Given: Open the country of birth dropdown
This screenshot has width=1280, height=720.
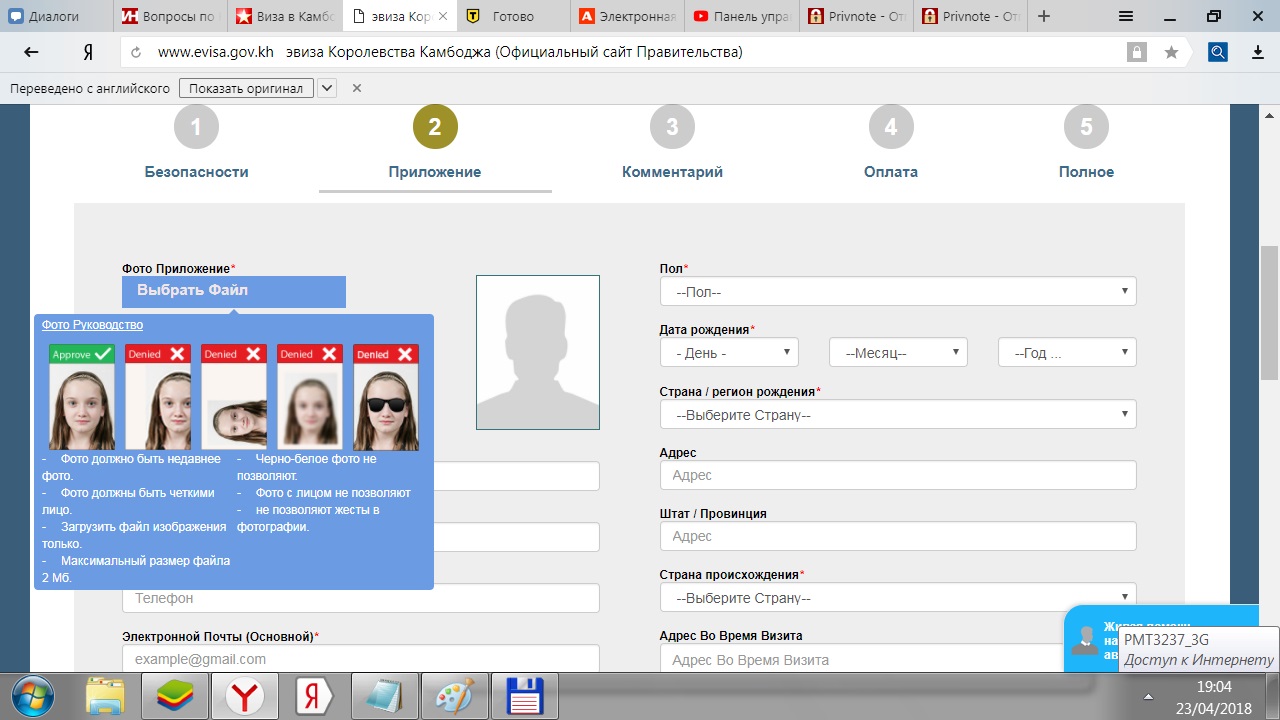Looking at the screenshot, I should coord(897,414).
